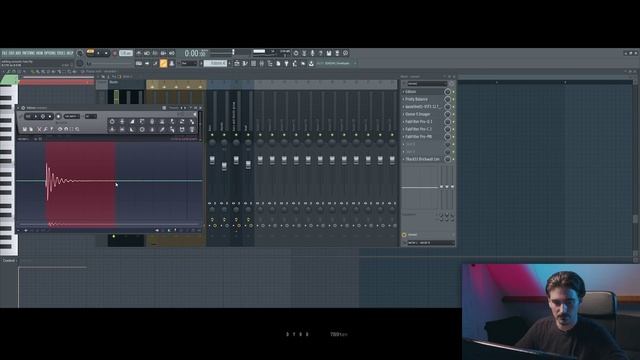Click Edison waveform overview scrollbar

[x=110, y=224]
